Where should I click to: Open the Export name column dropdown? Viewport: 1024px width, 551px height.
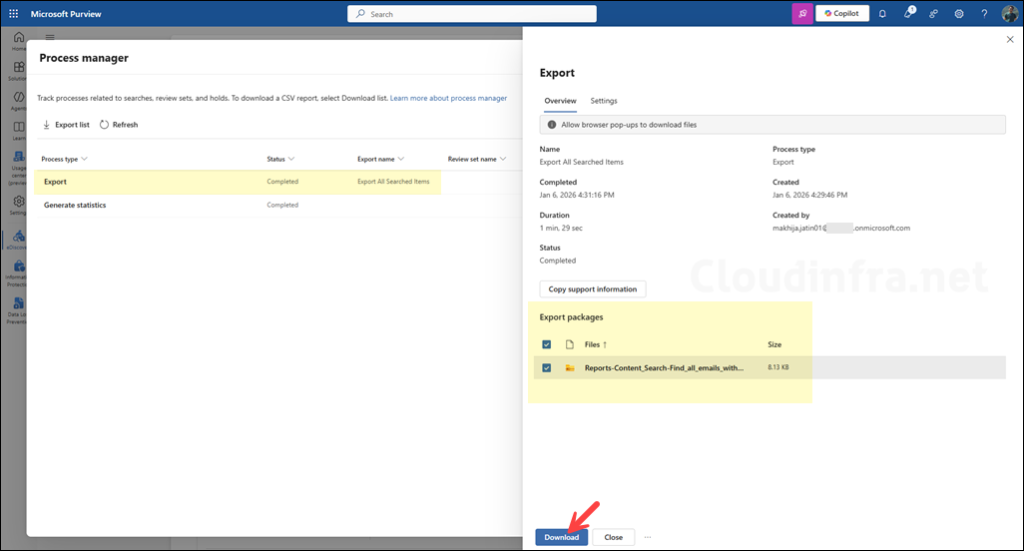tap(401, 159)
